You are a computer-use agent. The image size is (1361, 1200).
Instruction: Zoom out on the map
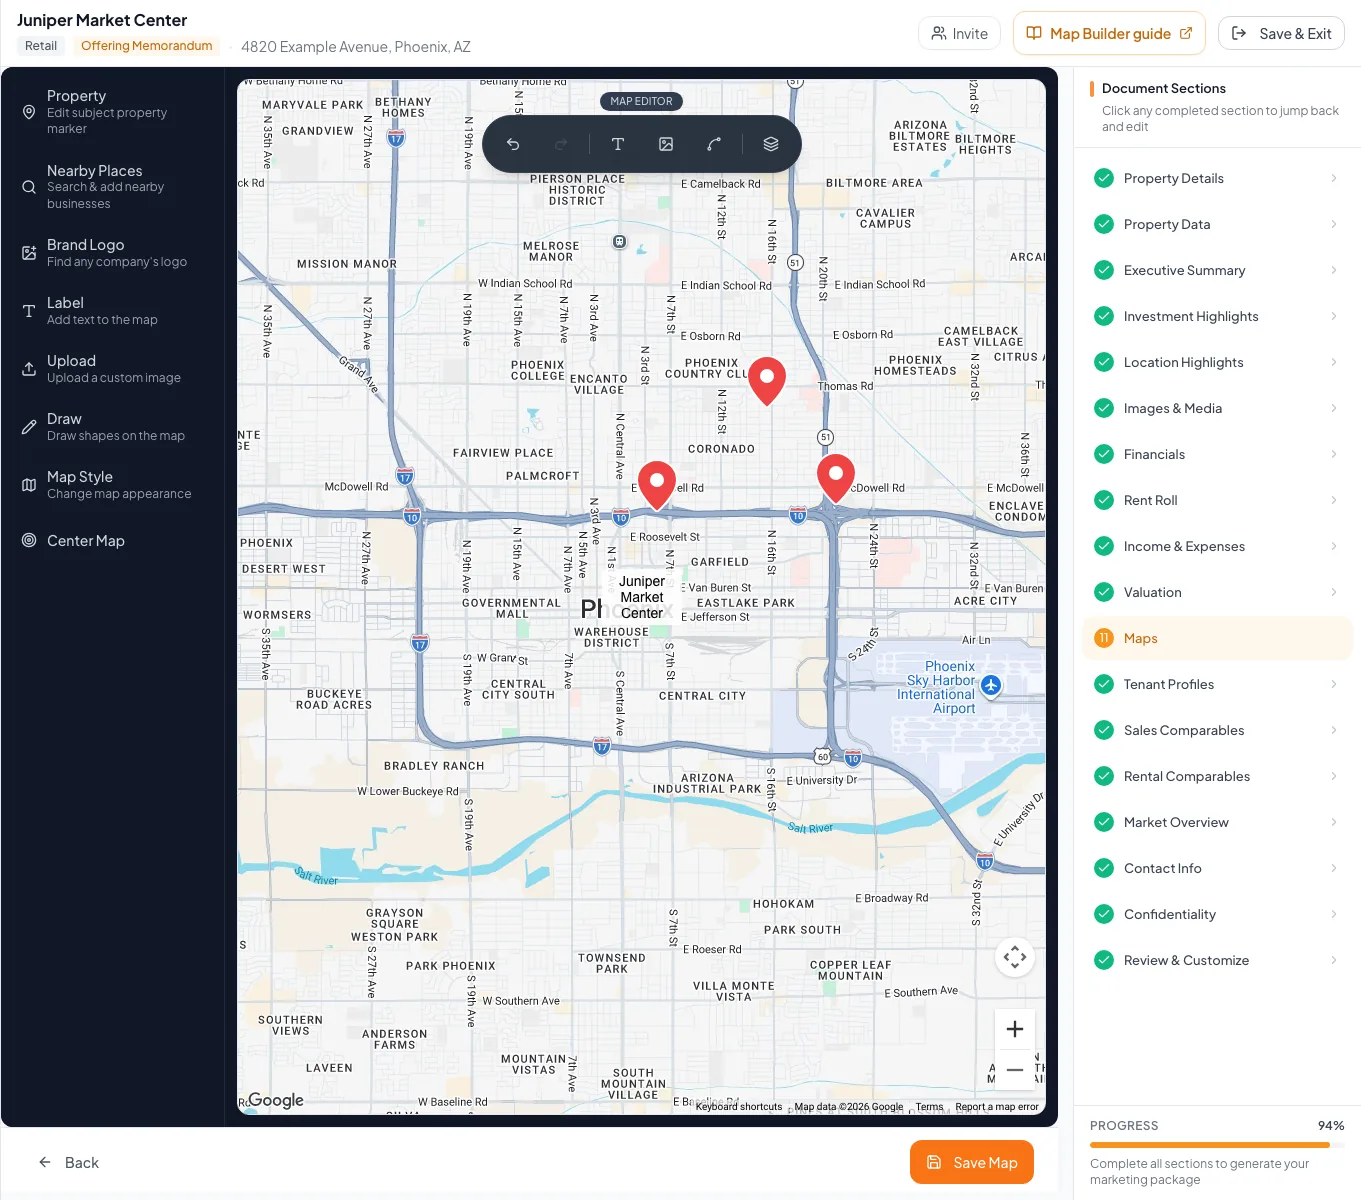[x=1015, y=1069]
